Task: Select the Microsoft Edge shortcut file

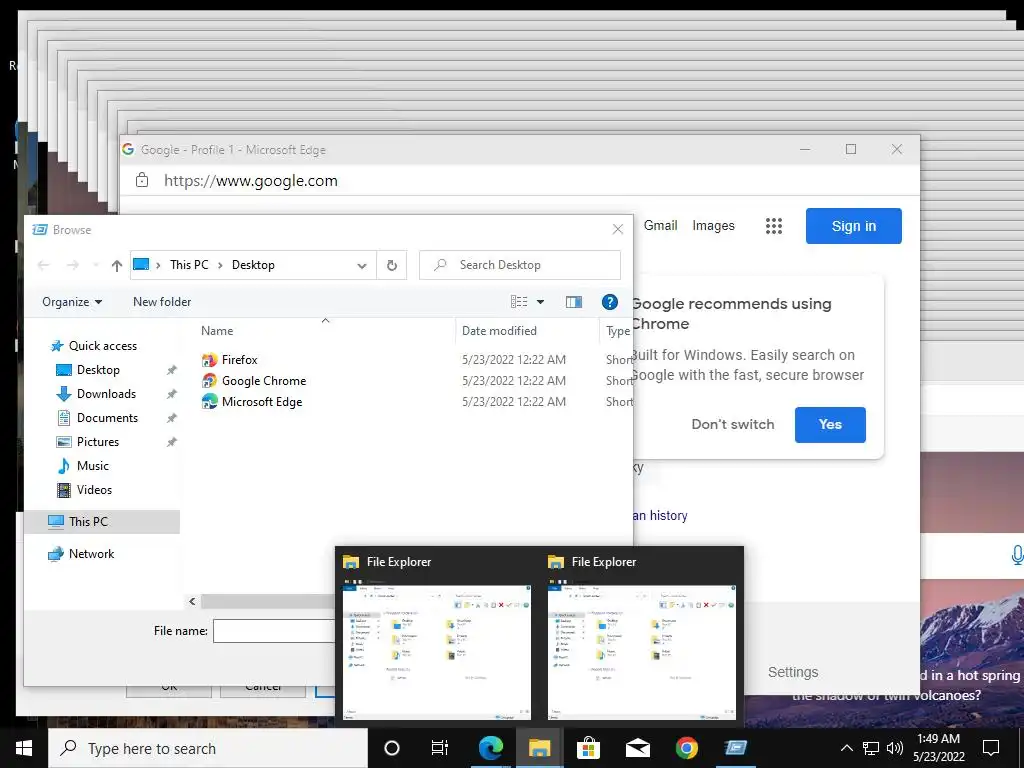Action: 251,402
